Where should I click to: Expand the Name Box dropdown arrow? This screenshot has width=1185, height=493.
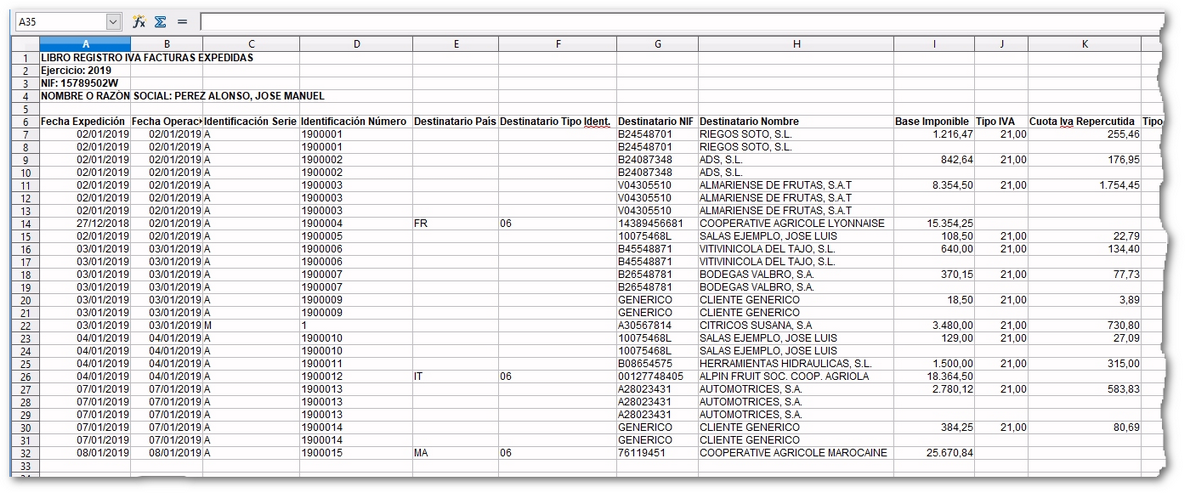click(114, 22)
